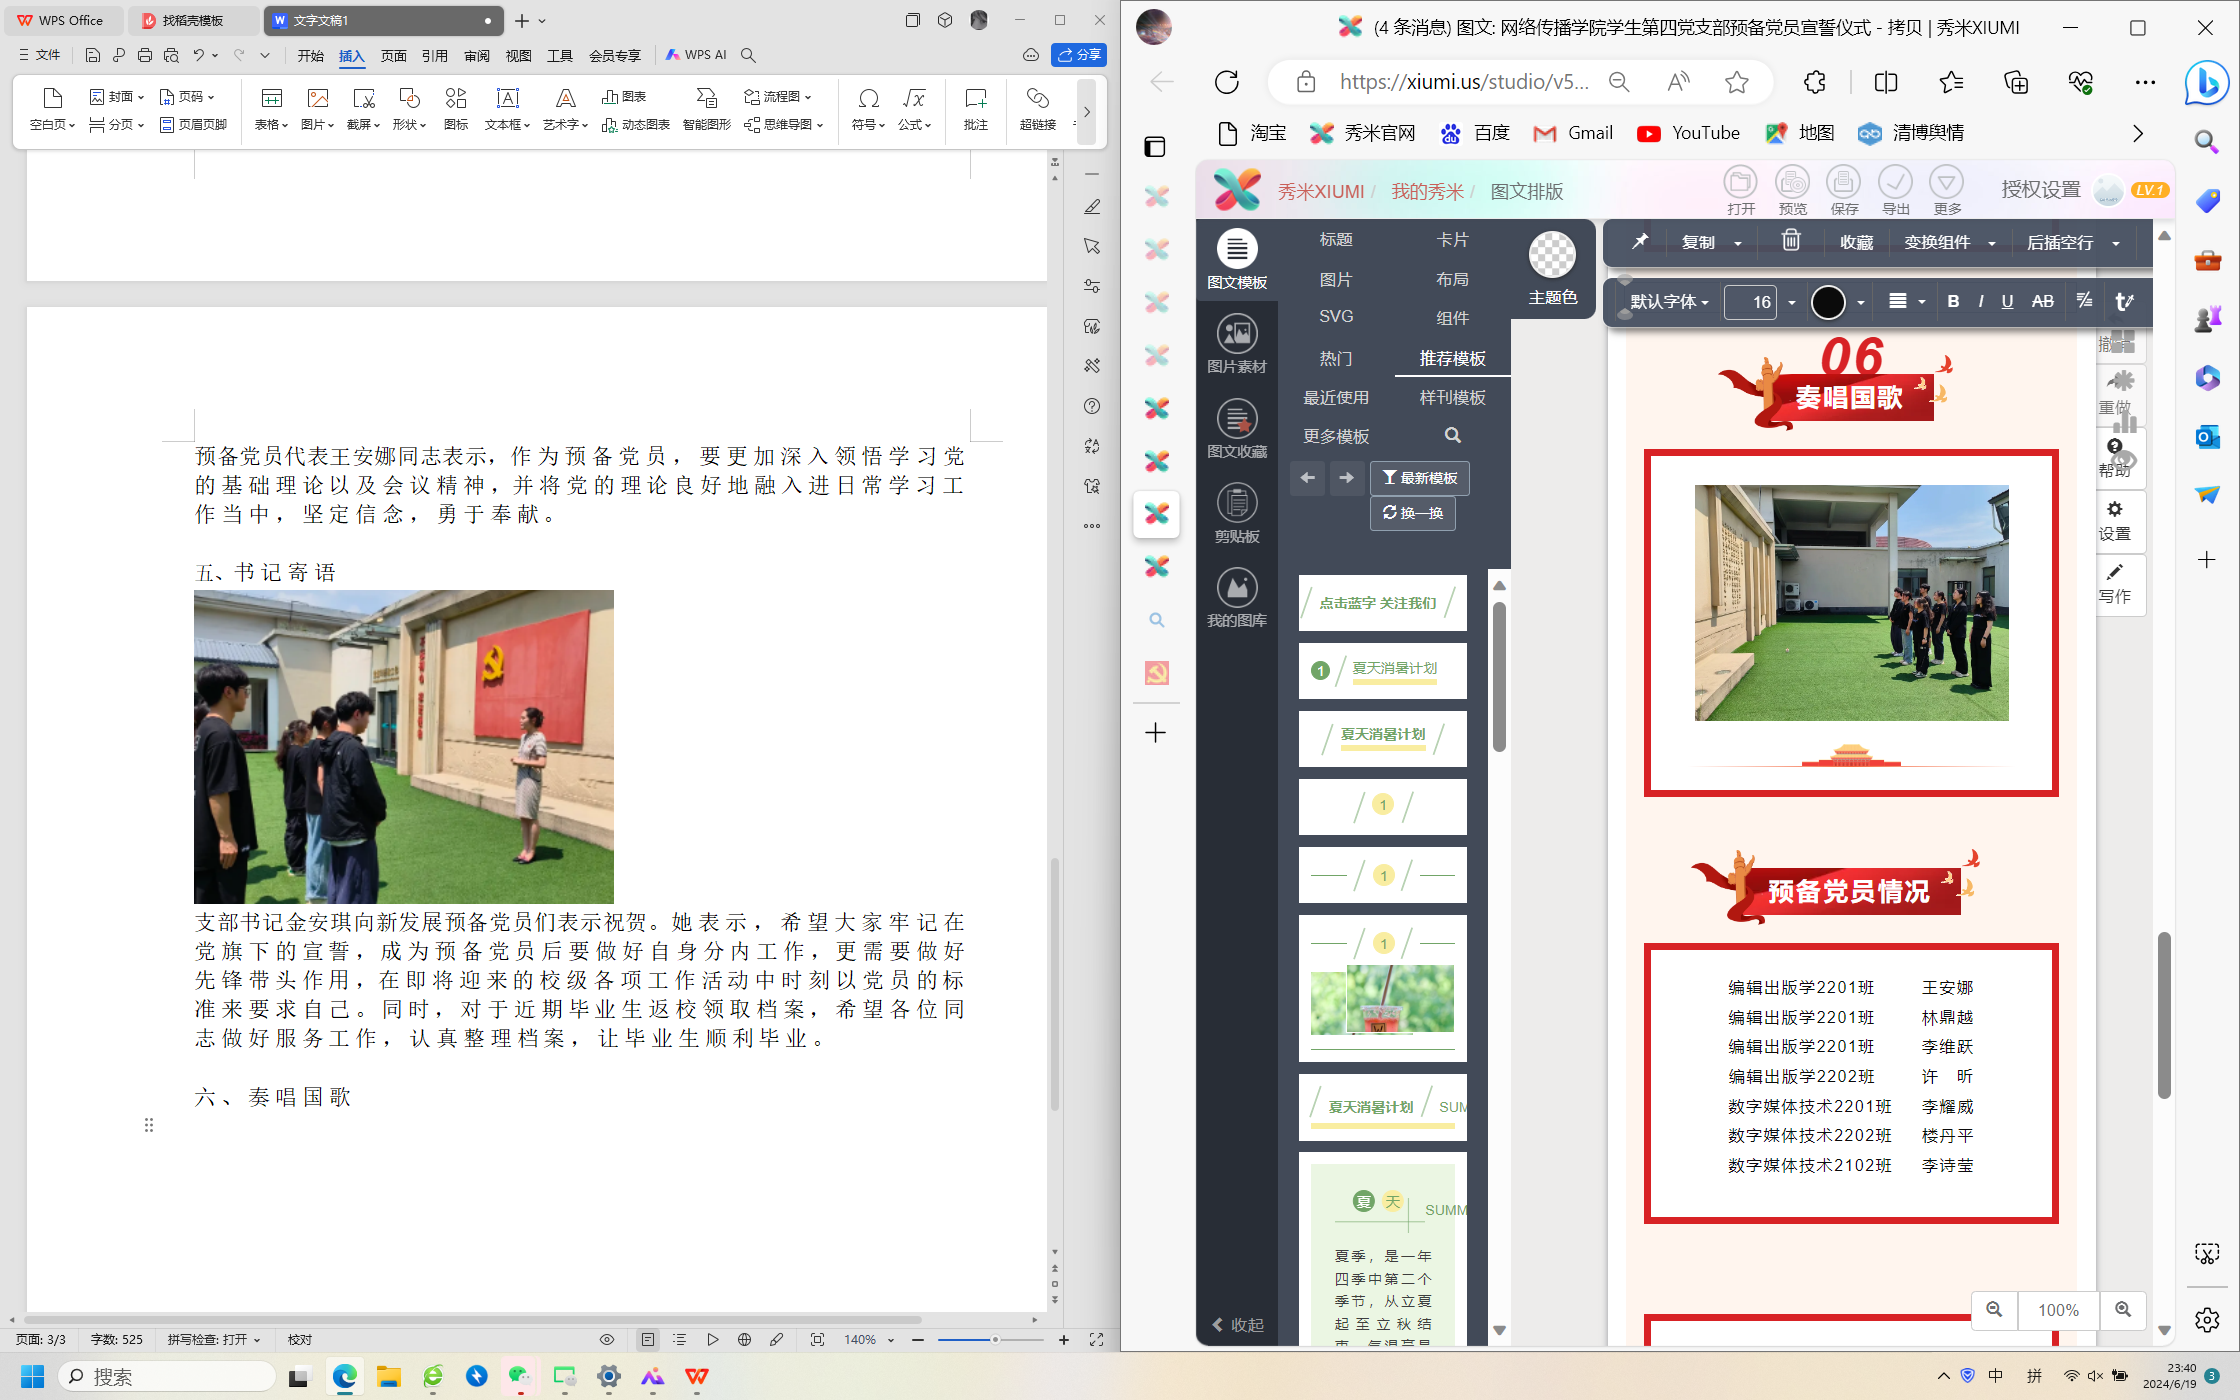Screen dimensions: 2240x1400
Task: Click 收起 collapse panel link
Action: coord(1238,1324)
